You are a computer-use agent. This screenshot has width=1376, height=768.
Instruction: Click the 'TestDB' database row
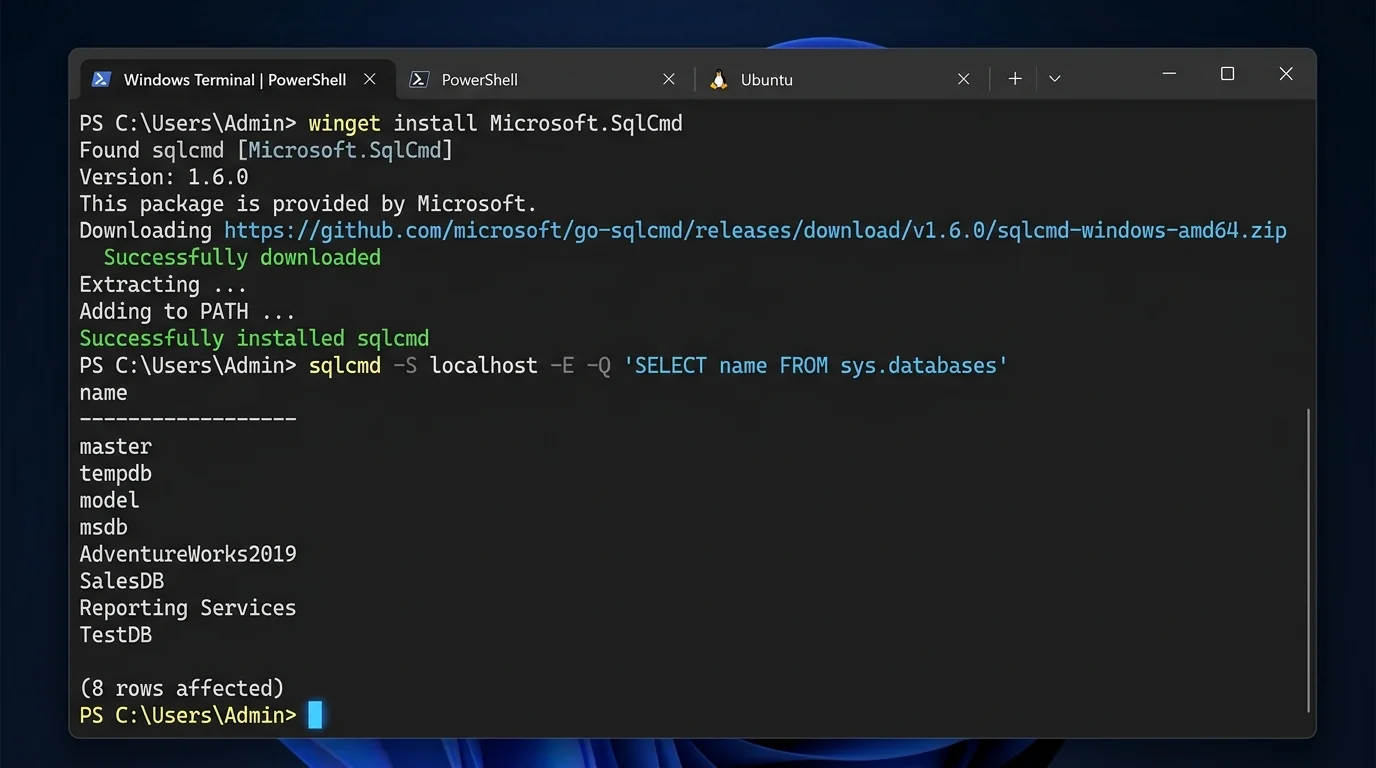116,635
